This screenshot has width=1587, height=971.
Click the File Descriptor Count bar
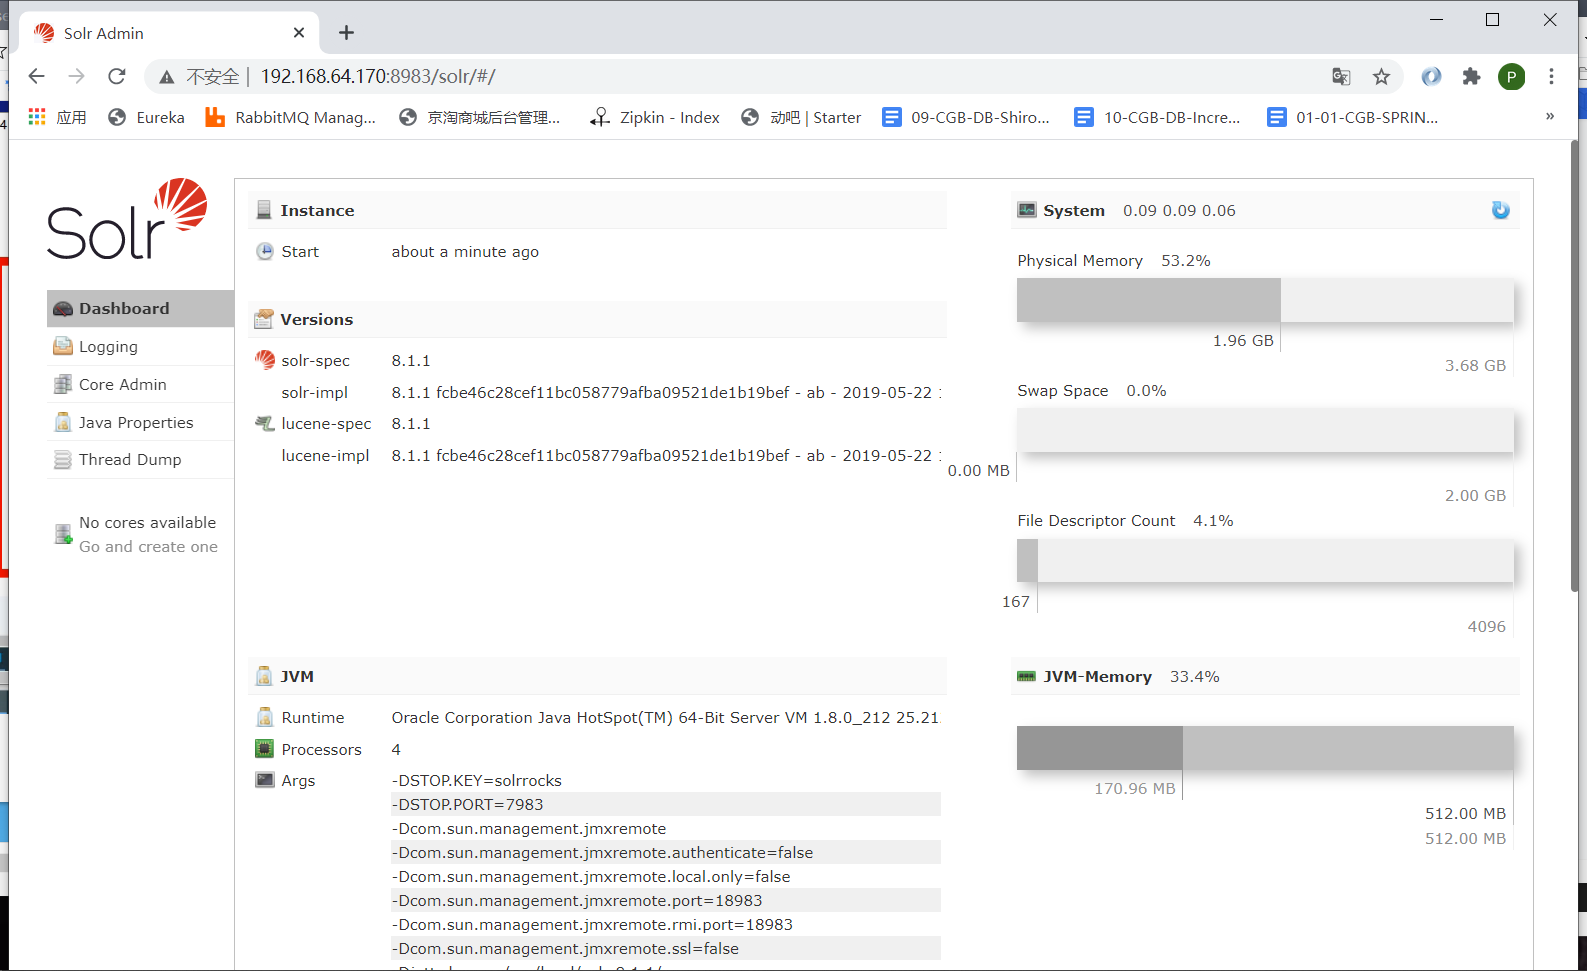pyautogui.click(x=1265, y=561)
